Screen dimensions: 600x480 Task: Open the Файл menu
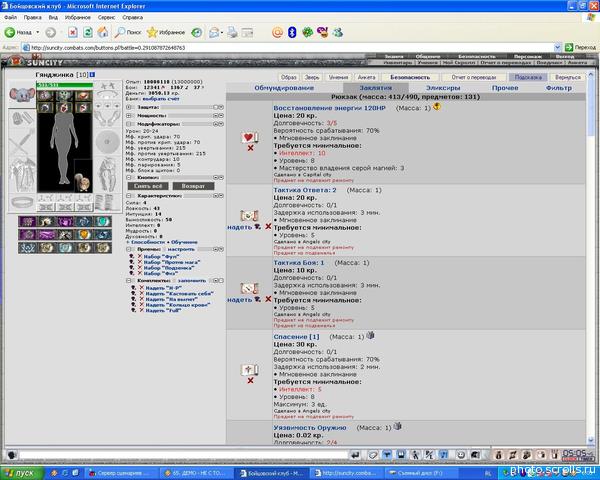10,18
